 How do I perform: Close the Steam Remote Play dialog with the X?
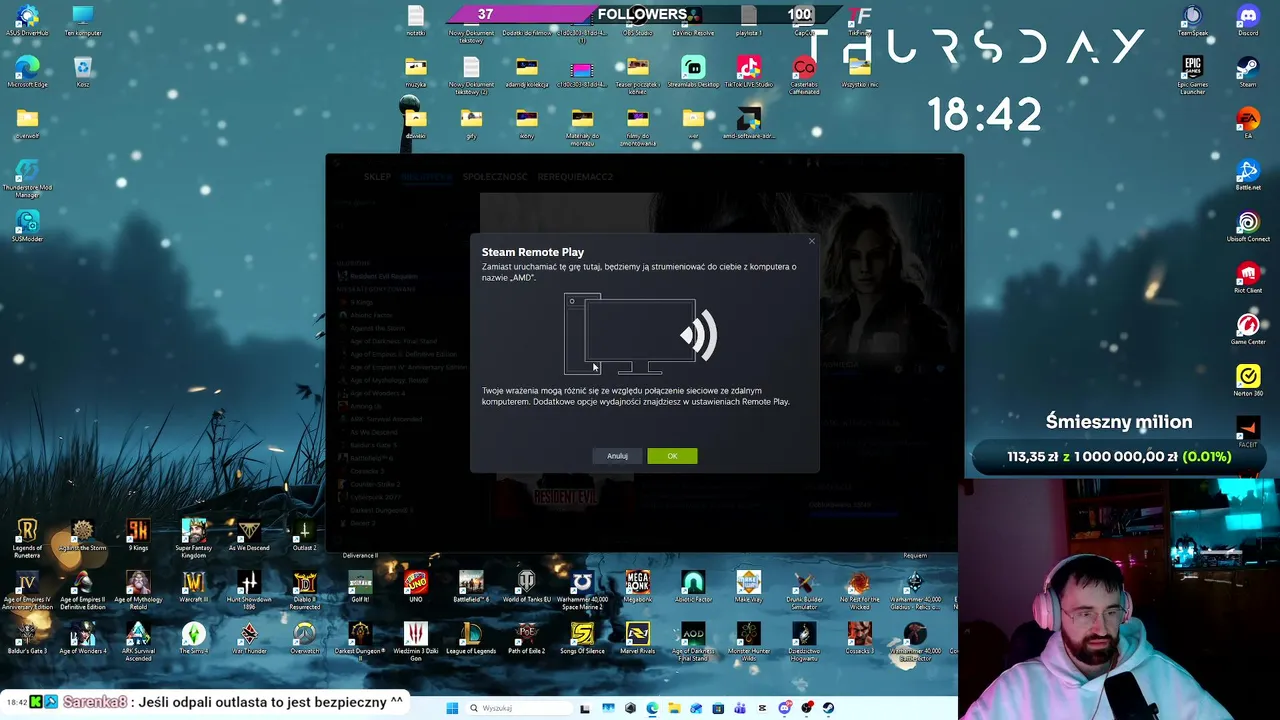click(811, 241)
